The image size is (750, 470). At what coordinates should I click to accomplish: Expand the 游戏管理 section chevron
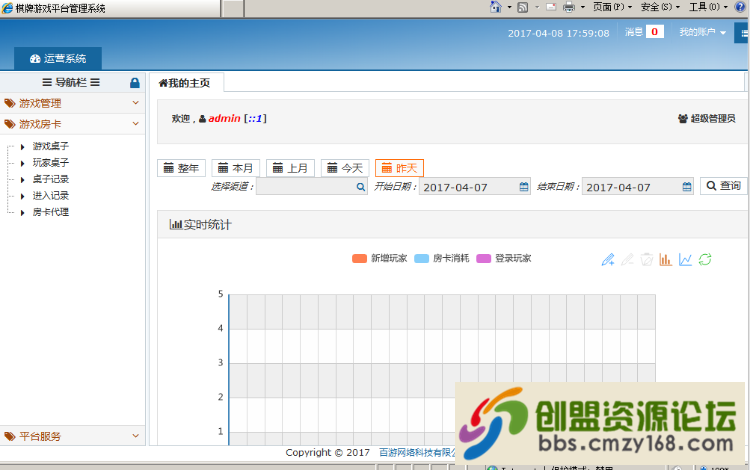click(136, 103)
